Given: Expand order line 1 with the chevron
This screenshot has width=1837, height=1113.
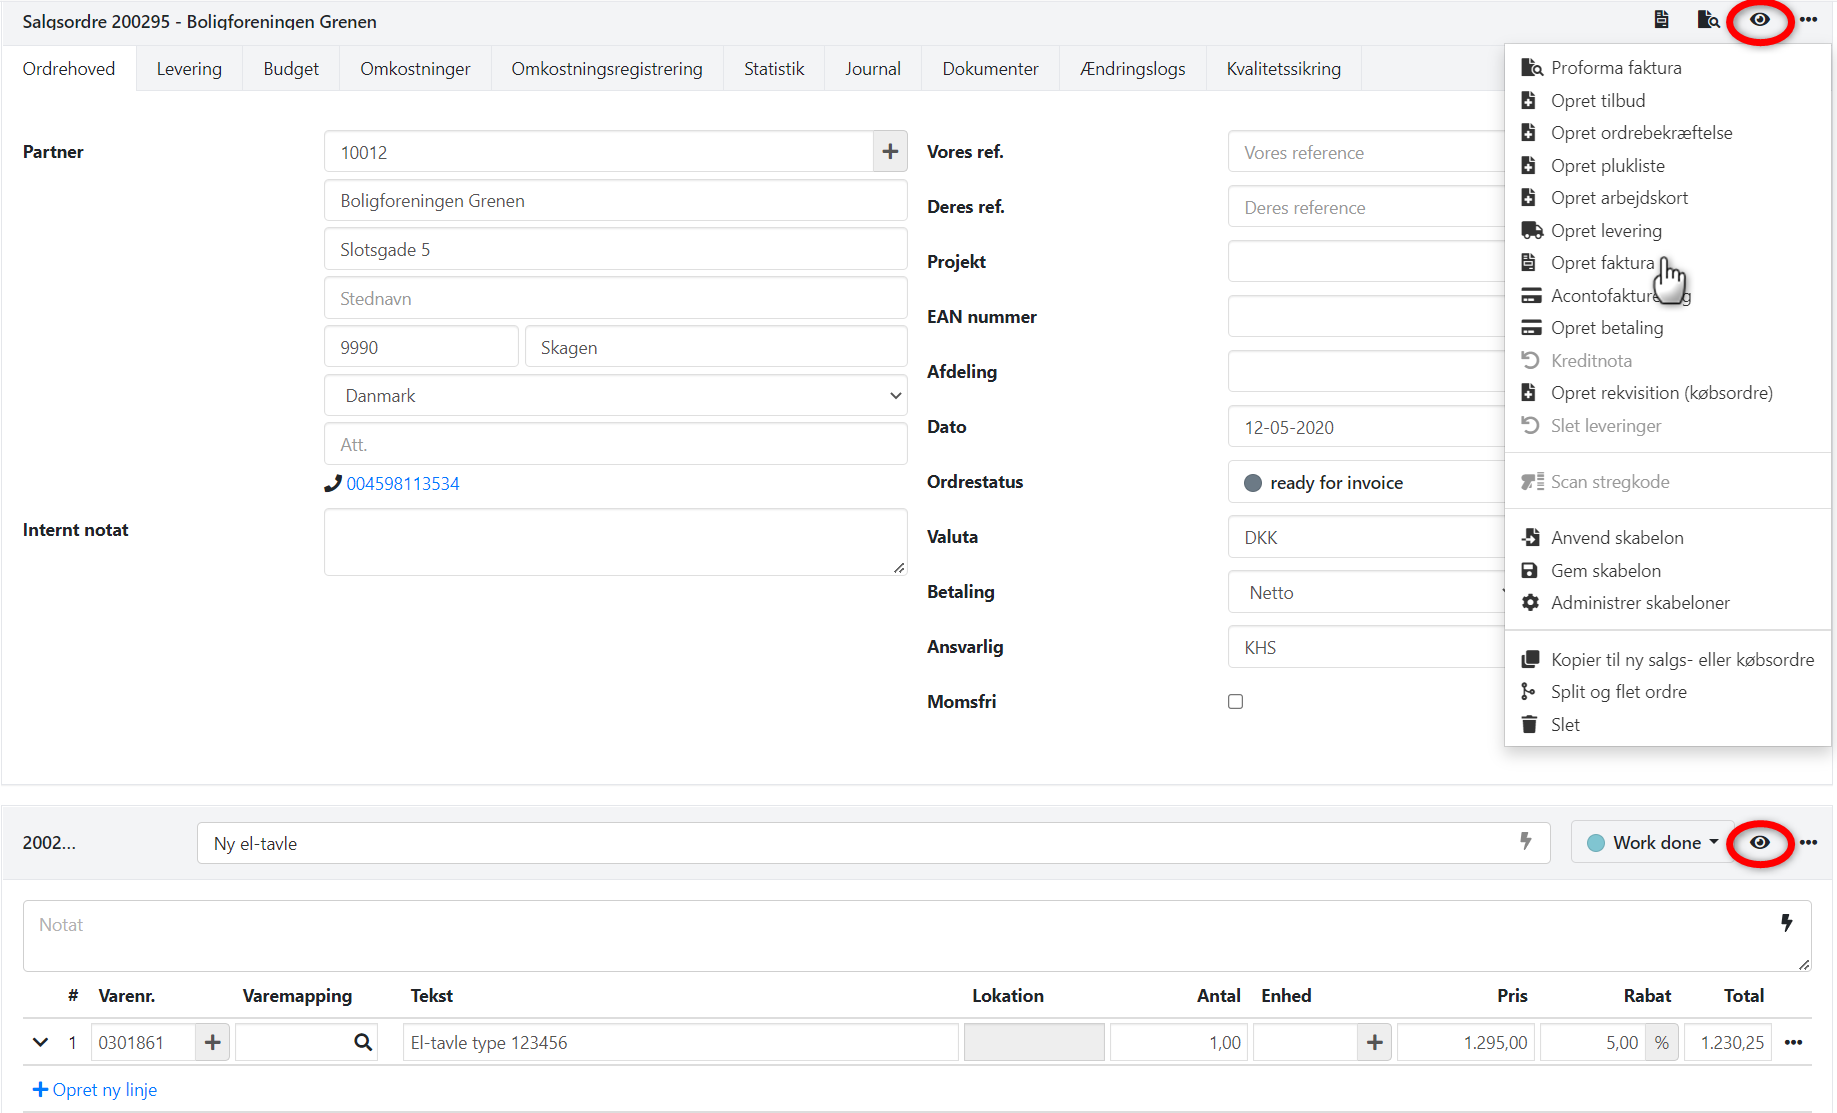Looking at the screenshot, I should click(x=40, y=1042).
